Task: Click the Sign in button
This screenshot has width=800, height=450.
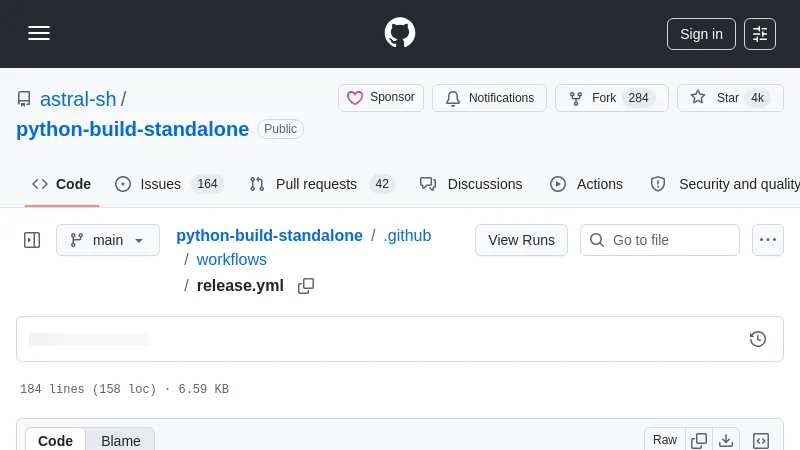Action: click(701, 33)
